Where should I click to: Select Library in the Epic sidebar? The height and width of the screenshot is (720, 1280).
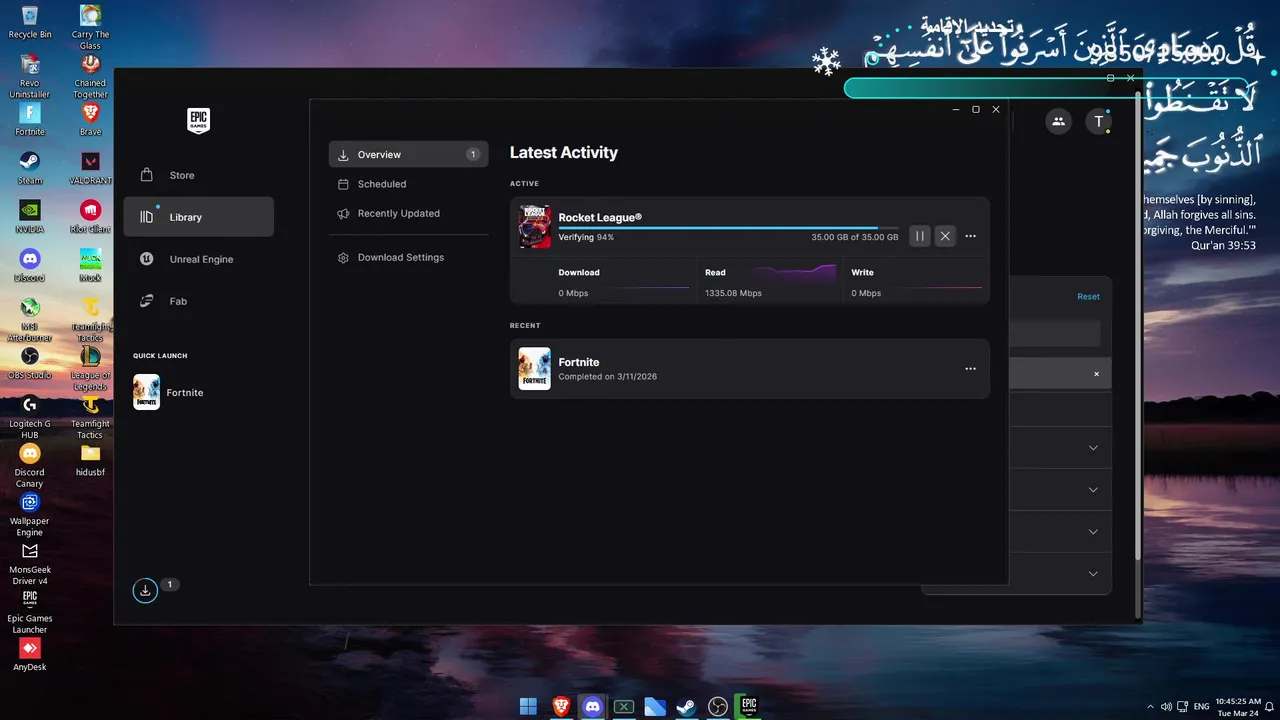[x=198, y=217]
